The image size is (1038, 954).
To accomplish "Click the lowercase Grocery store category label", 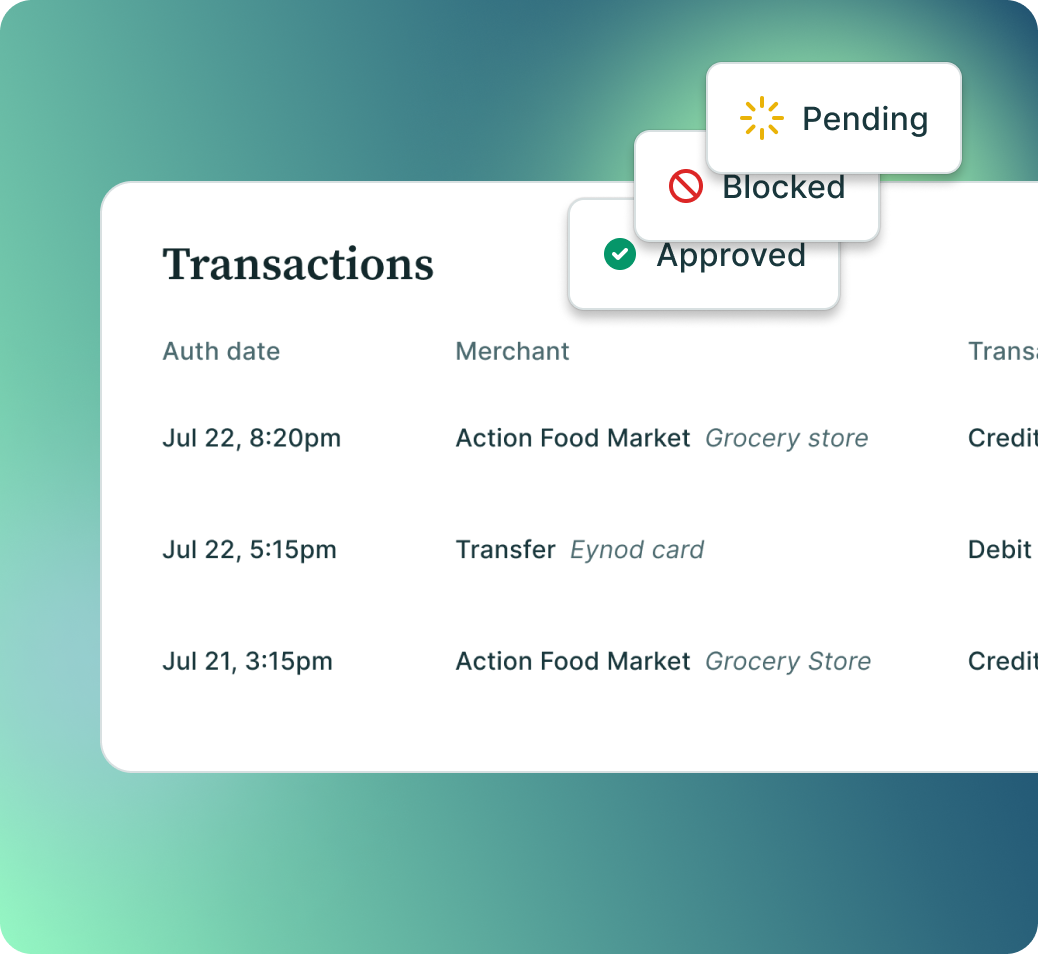I will pyautogui.click(x=786, y=438).
